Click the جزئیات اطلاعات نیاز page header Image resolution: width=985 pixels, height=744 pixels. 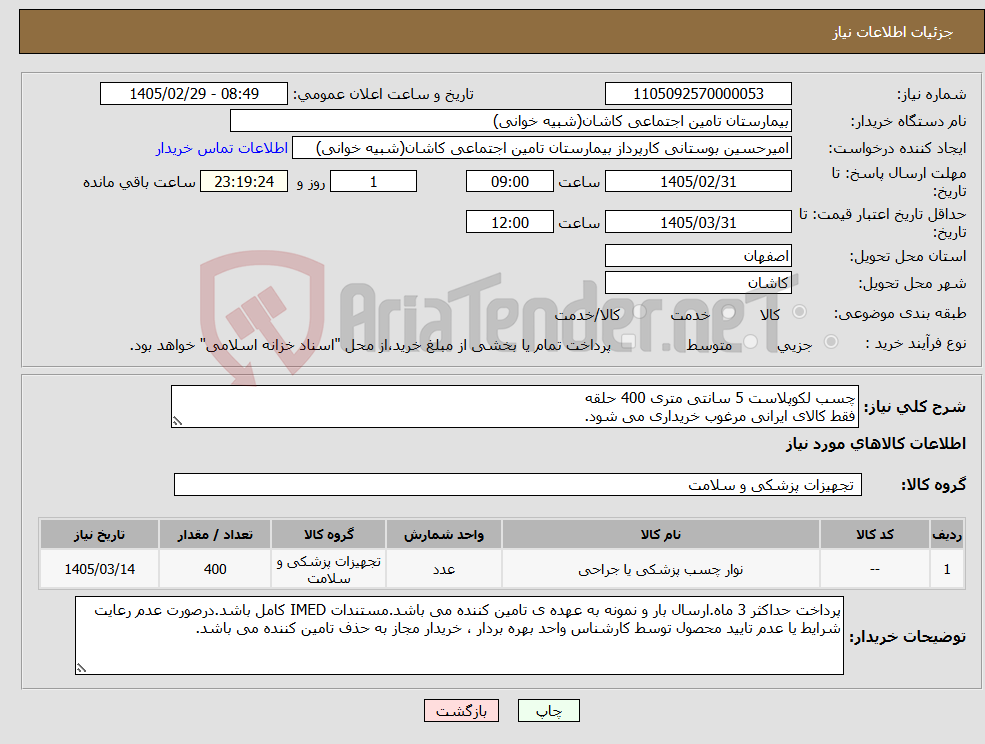(893, 32)
